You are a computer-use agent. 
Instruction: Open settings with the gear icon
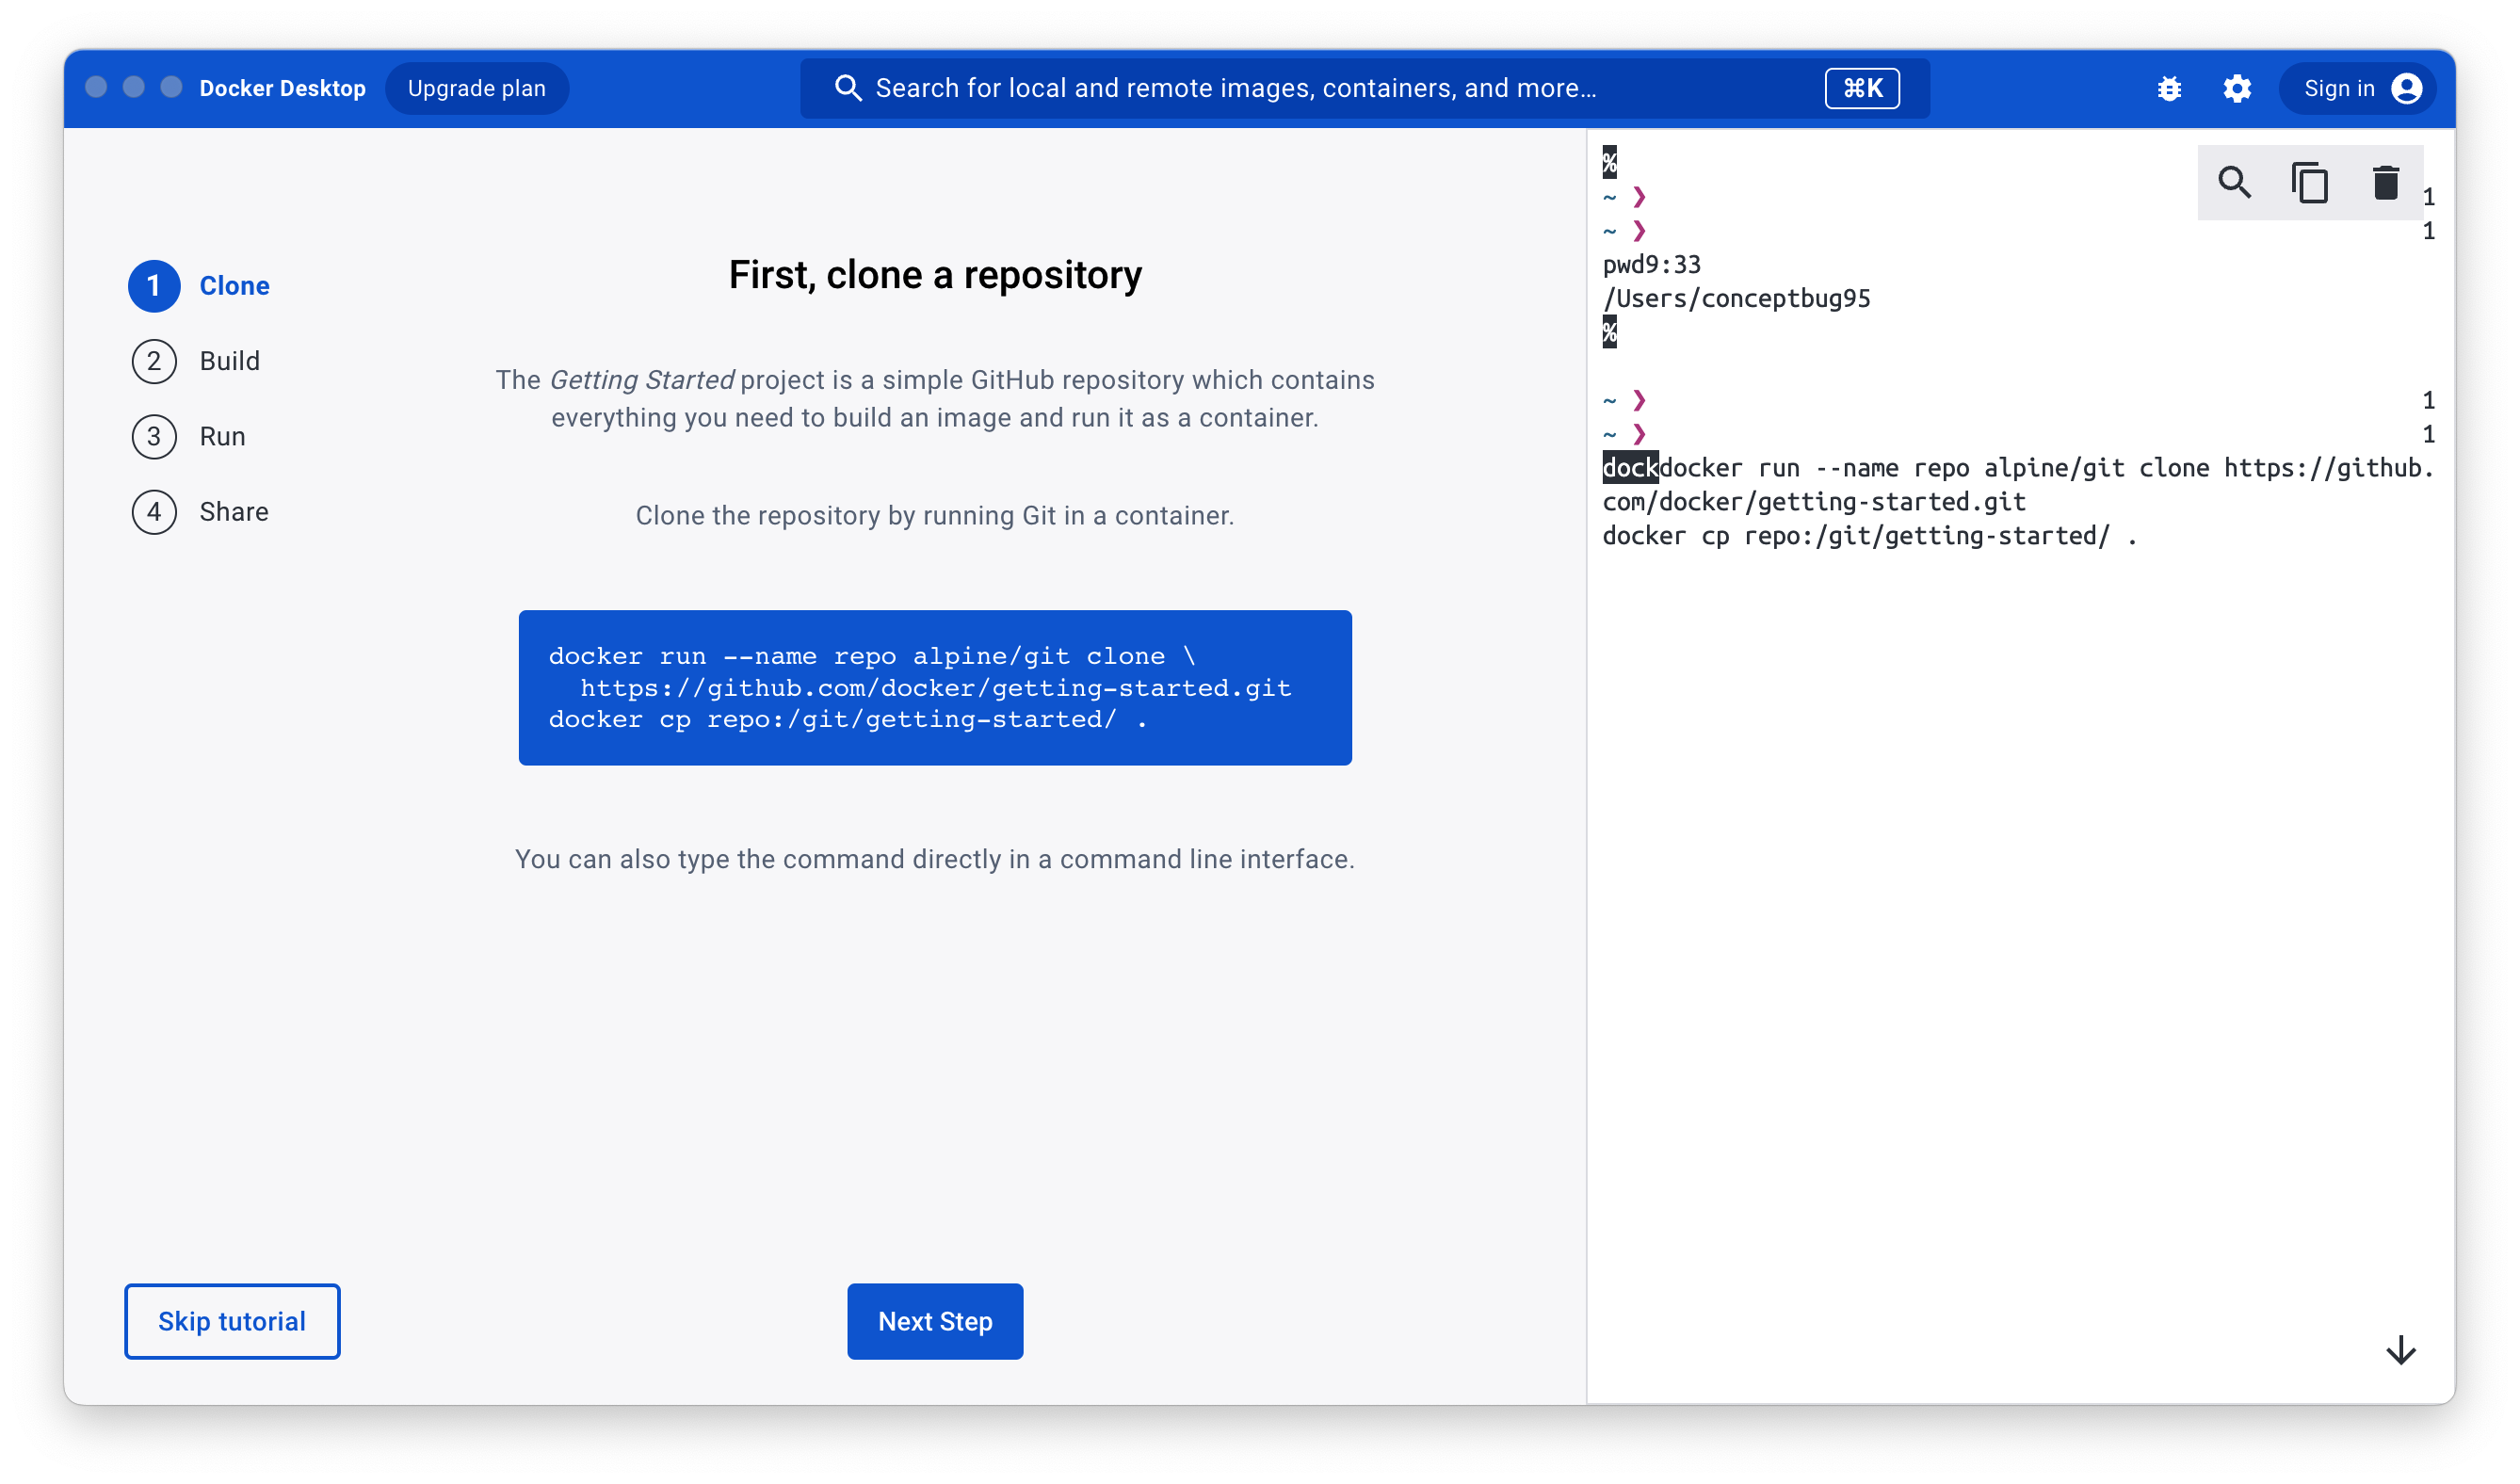[x=2237, y=89]
